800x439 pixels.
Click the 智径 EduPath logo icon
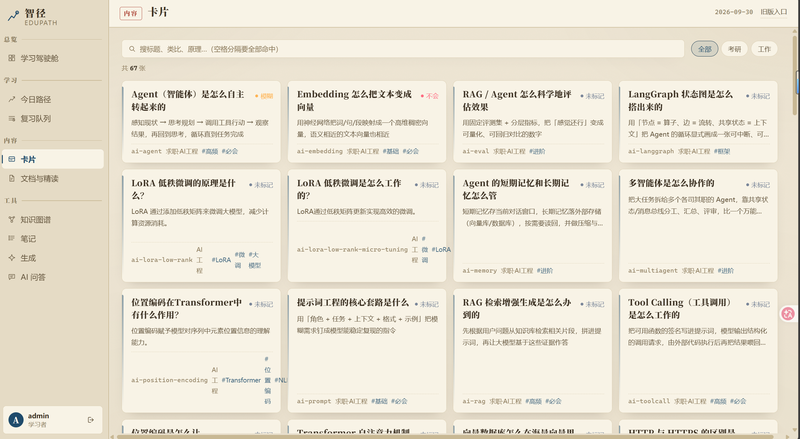(x=13, y=16)
